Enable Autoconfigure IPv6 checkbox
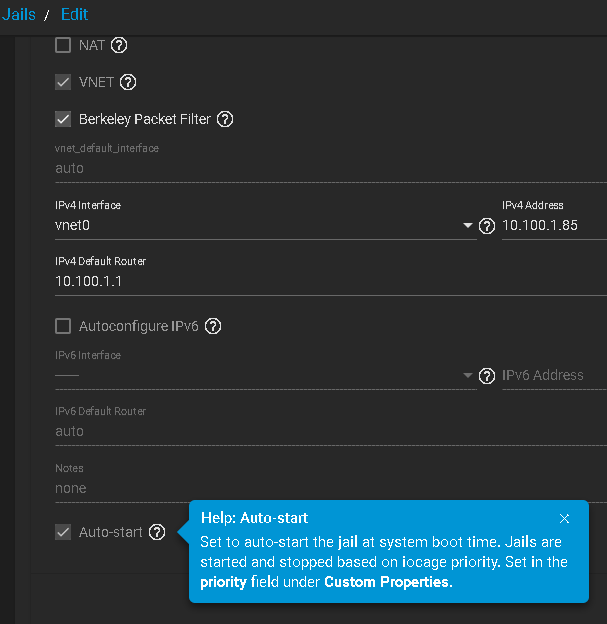The image size is (607, 624). 63,326
